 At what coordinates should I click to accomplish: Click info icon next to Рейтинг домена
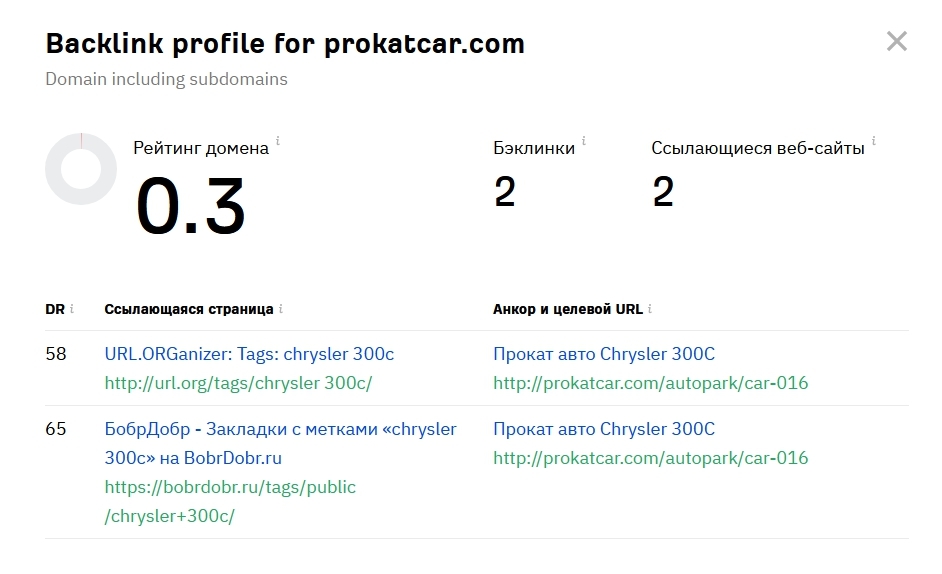coord(278,141)
